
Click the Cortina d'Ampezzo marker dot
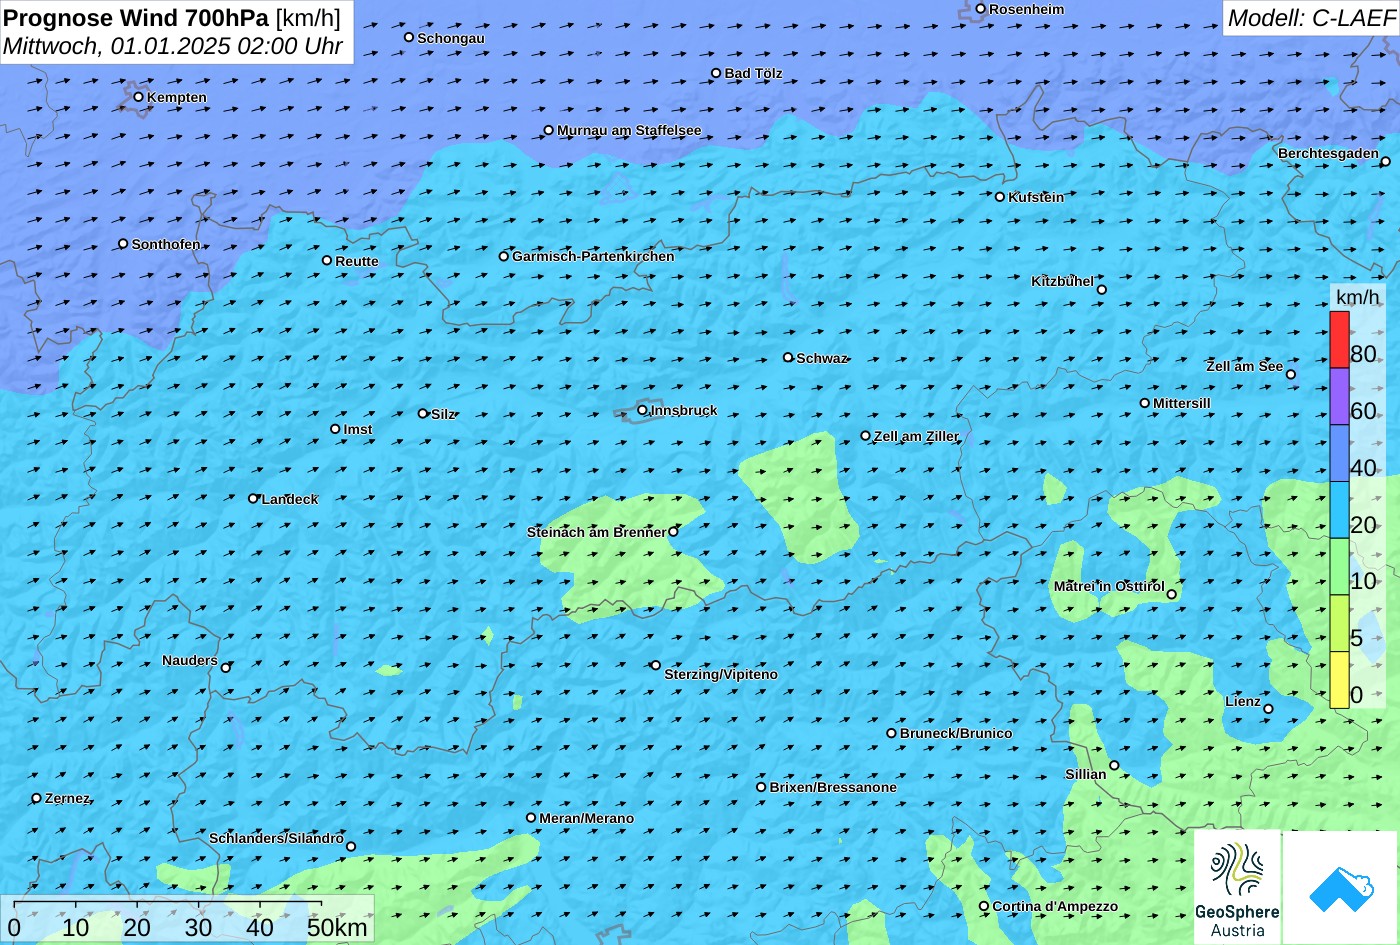(x=984, y=906)
